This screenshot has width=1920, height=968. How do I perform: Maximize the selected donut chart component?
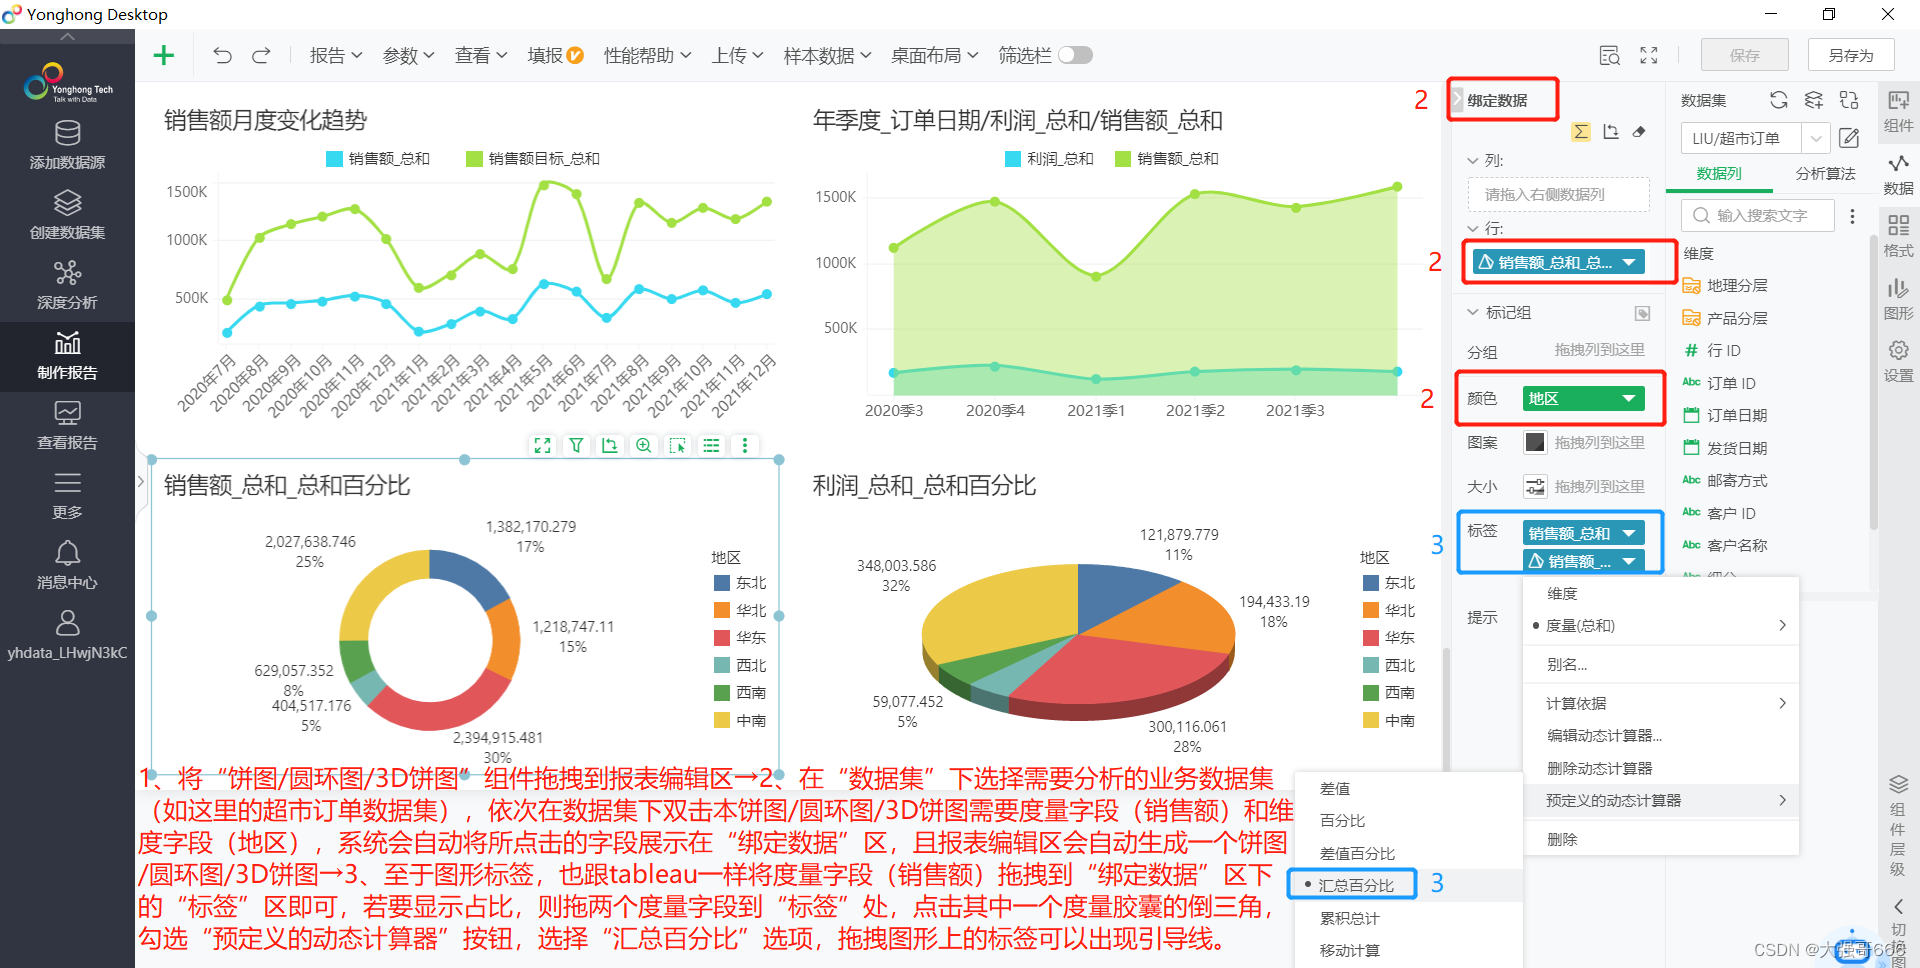(x=543, y=445)
